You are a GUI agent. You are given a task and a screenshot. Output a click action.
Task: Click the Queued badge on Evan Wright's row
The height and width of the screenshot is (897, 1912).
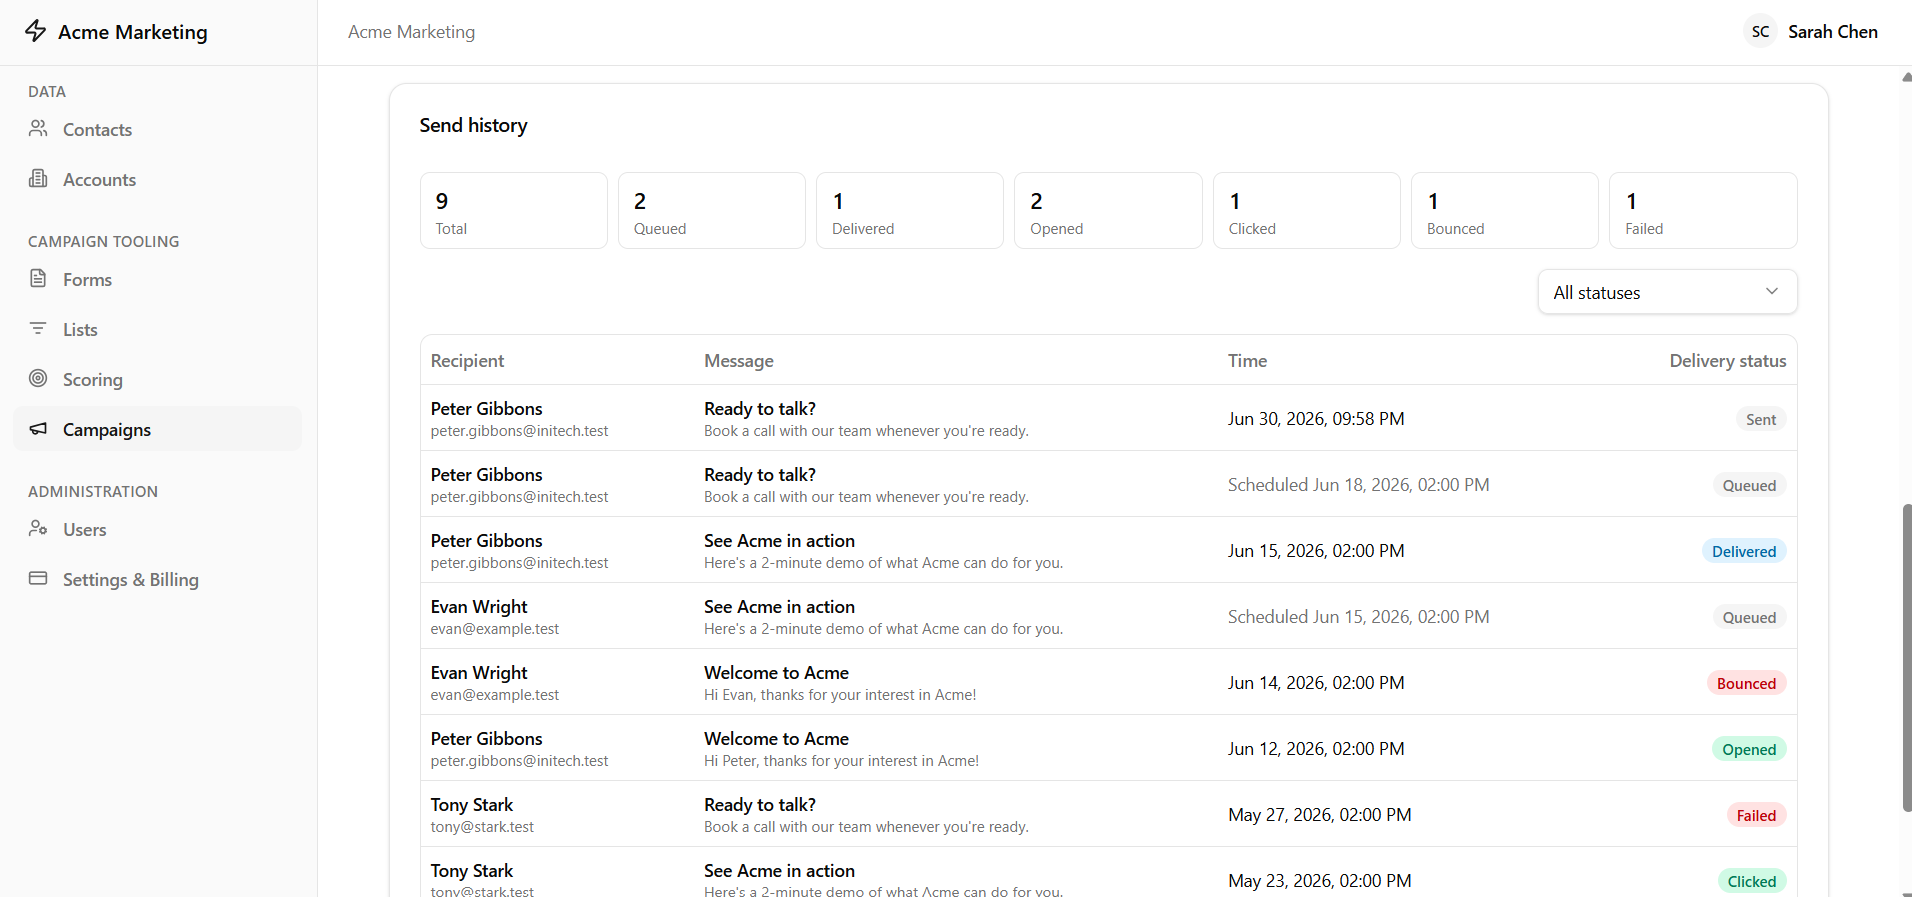coord(1749,618)
